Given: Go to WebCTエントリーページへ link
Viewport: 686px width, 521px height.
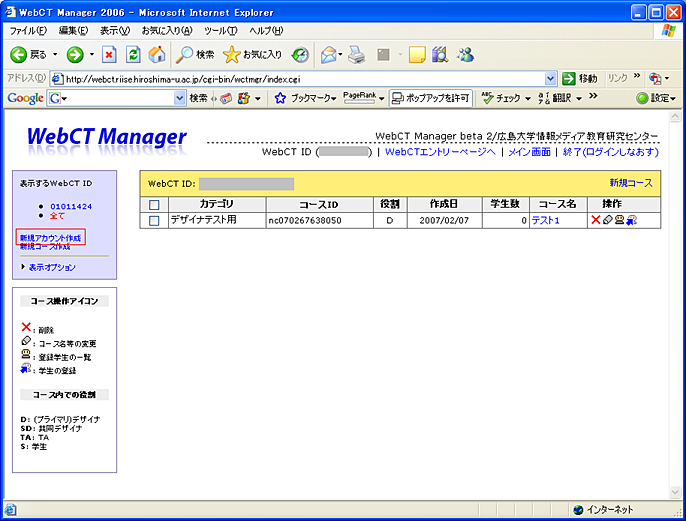Looking at the screenshot, I should 440,152.
